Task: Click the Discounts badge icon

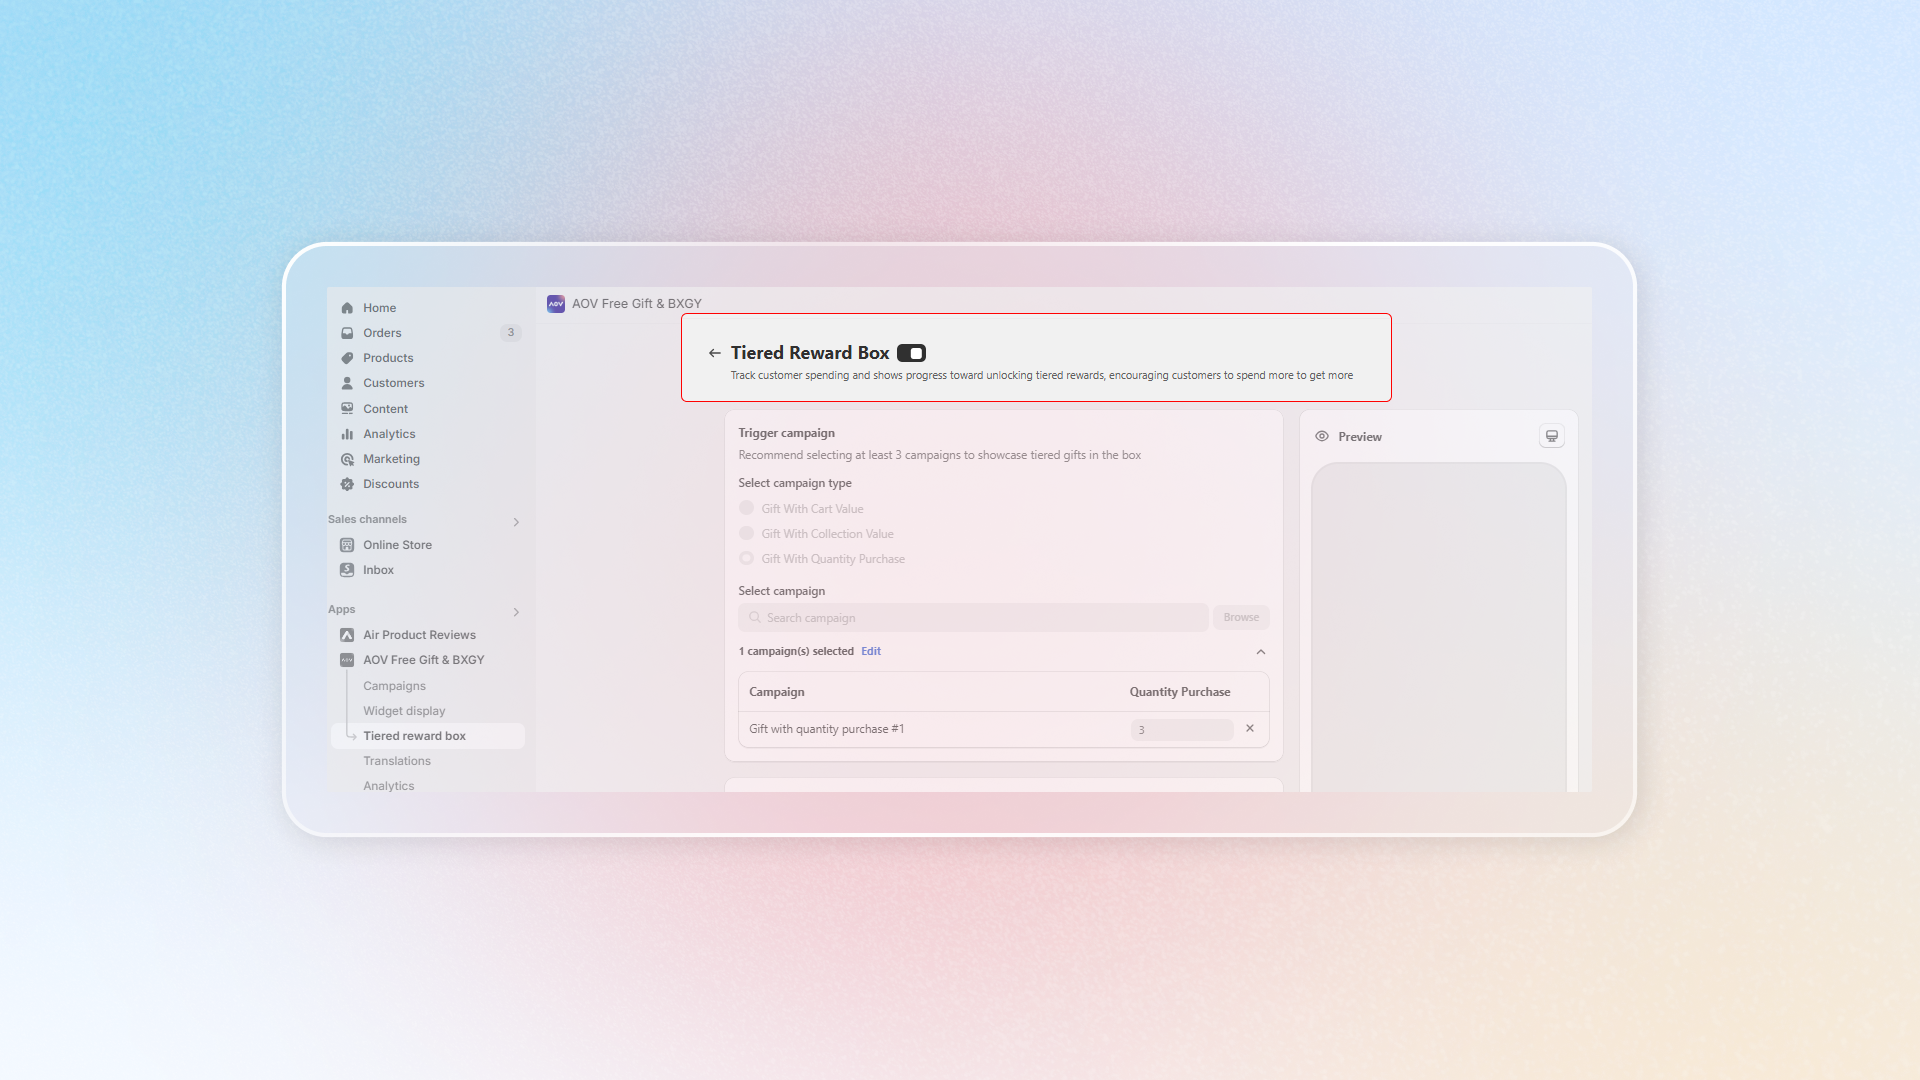Action: point(347,484)
